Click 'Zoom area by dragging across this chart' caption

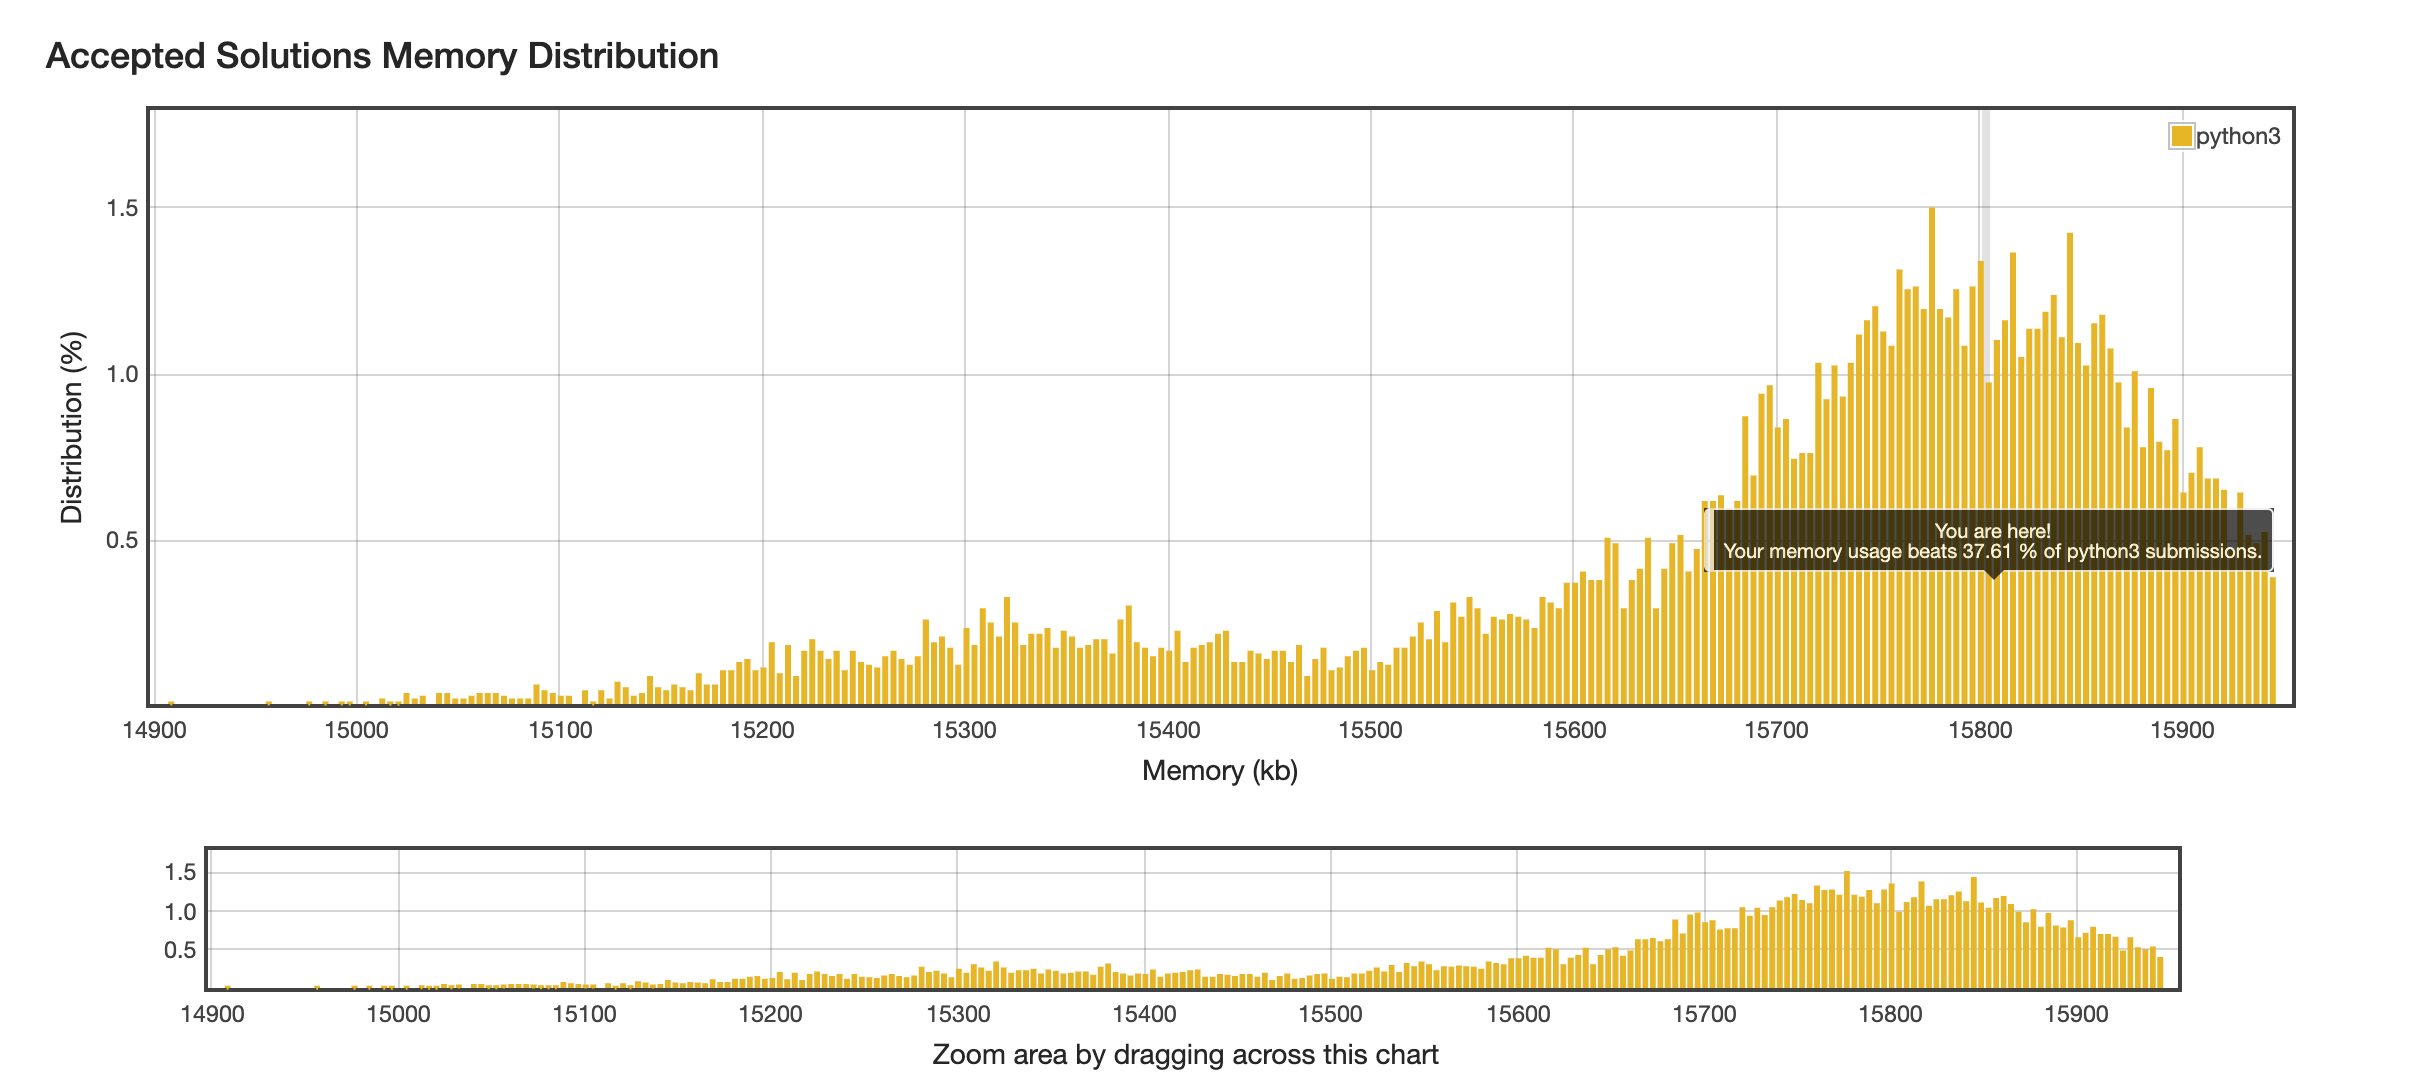coord(1185,1055)
